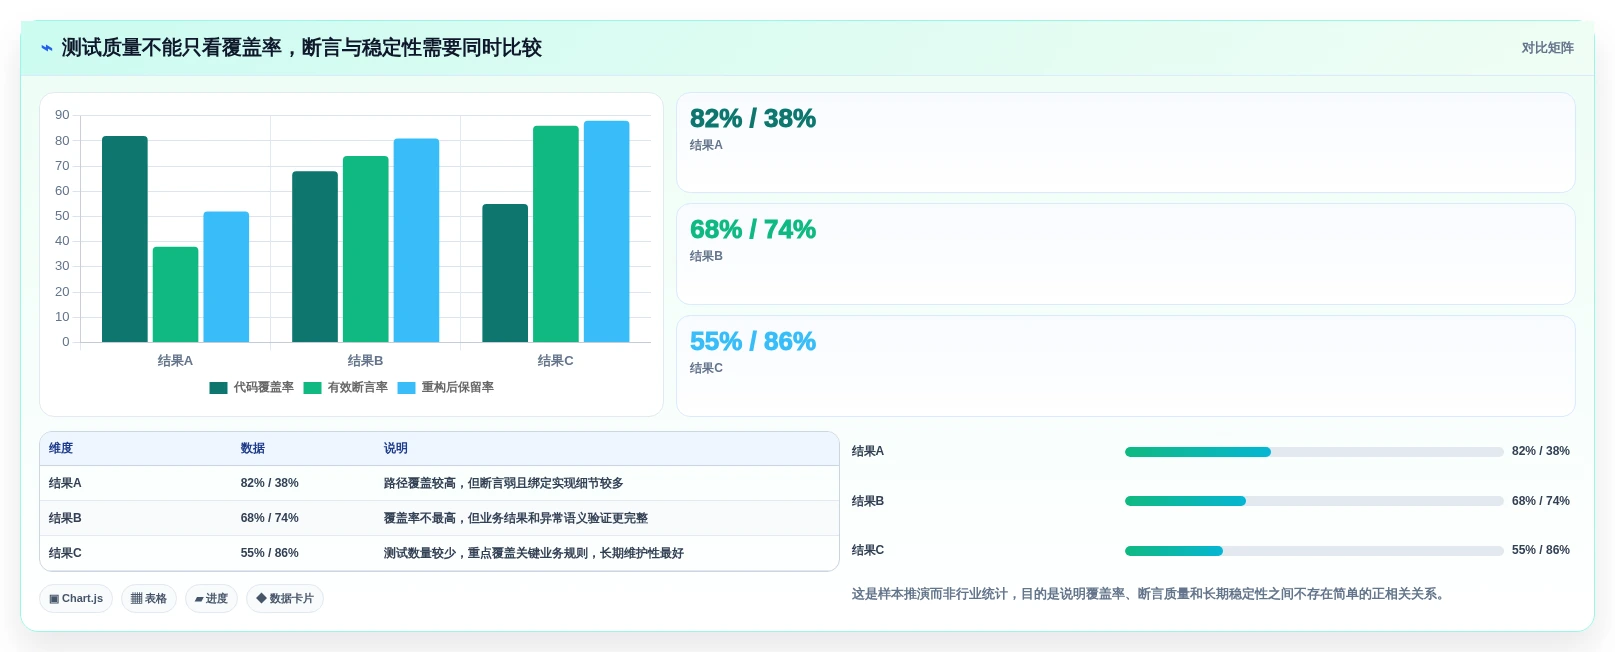Click the dark green 代码覆盖率 bar for 结果B
1615x652 pixels.
[x=315, y=257]
